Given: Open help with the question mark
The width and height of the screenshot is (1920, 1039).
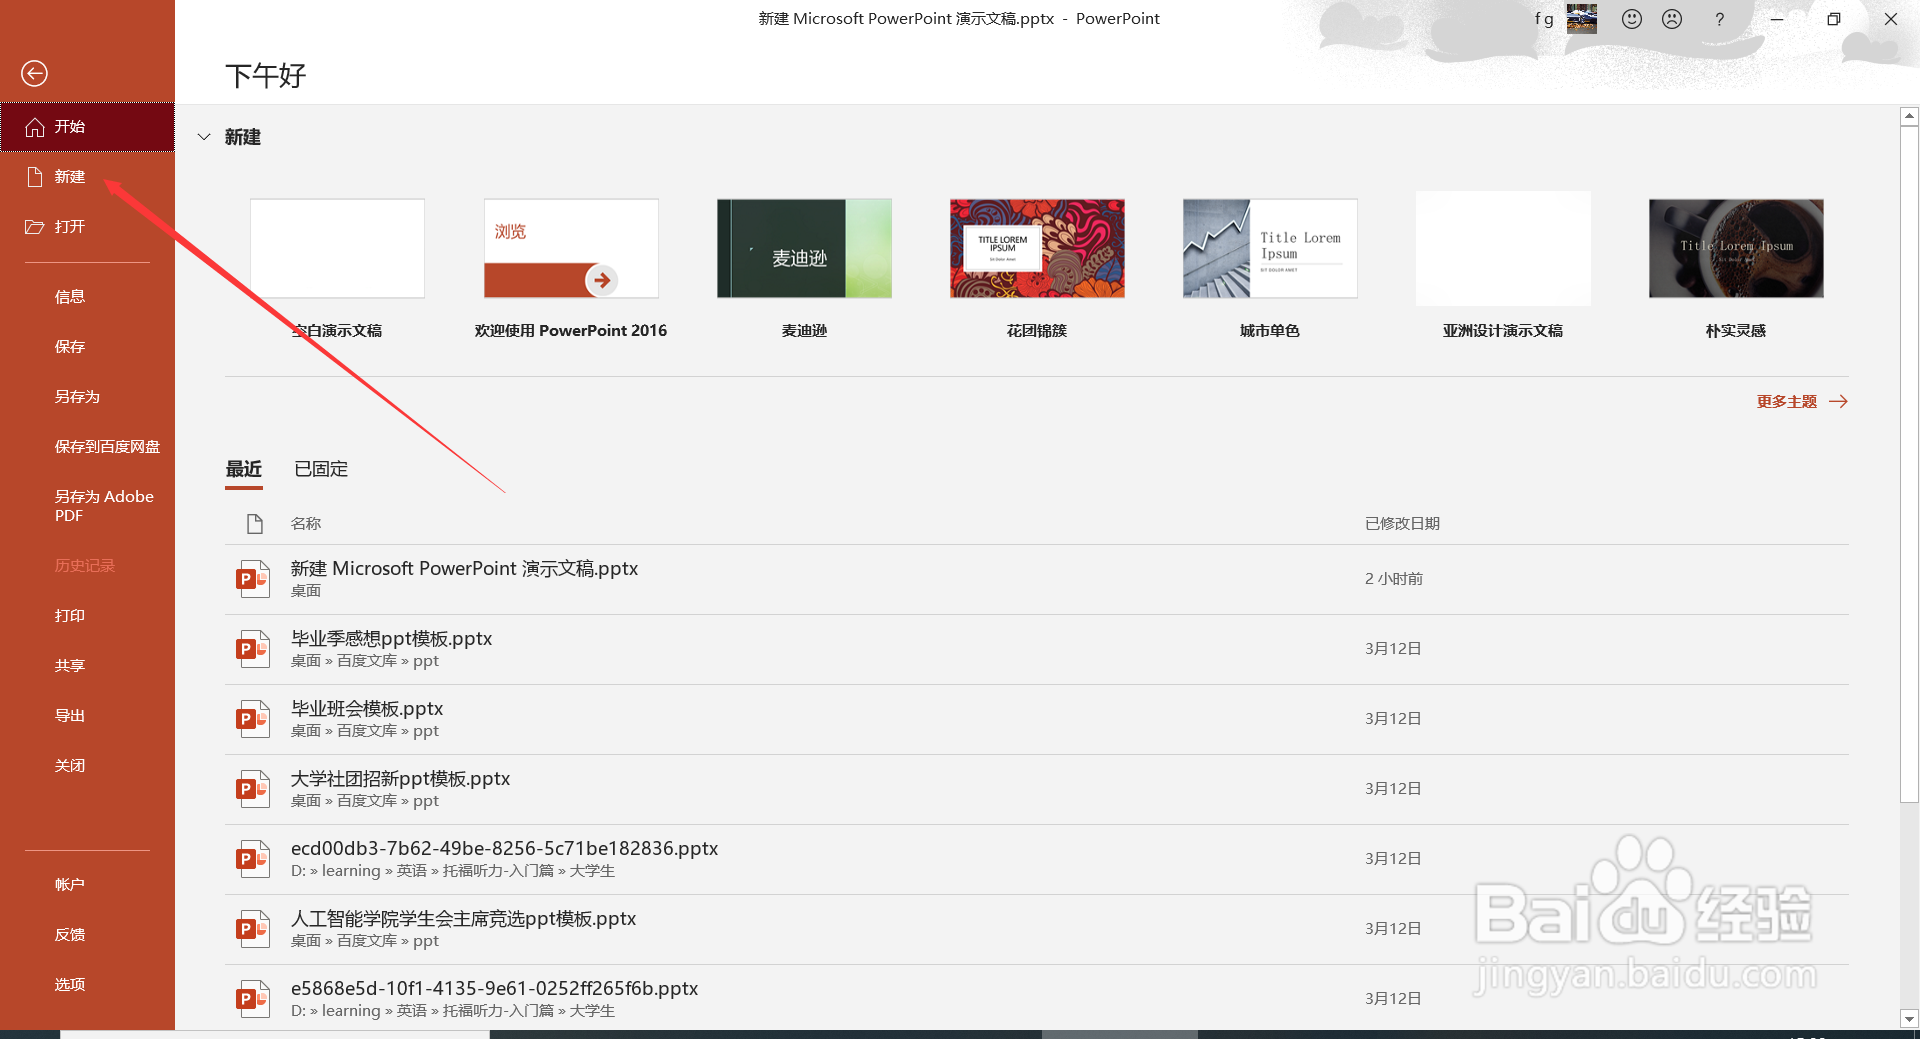Looking at the screenshot, I should [1719, 19].
